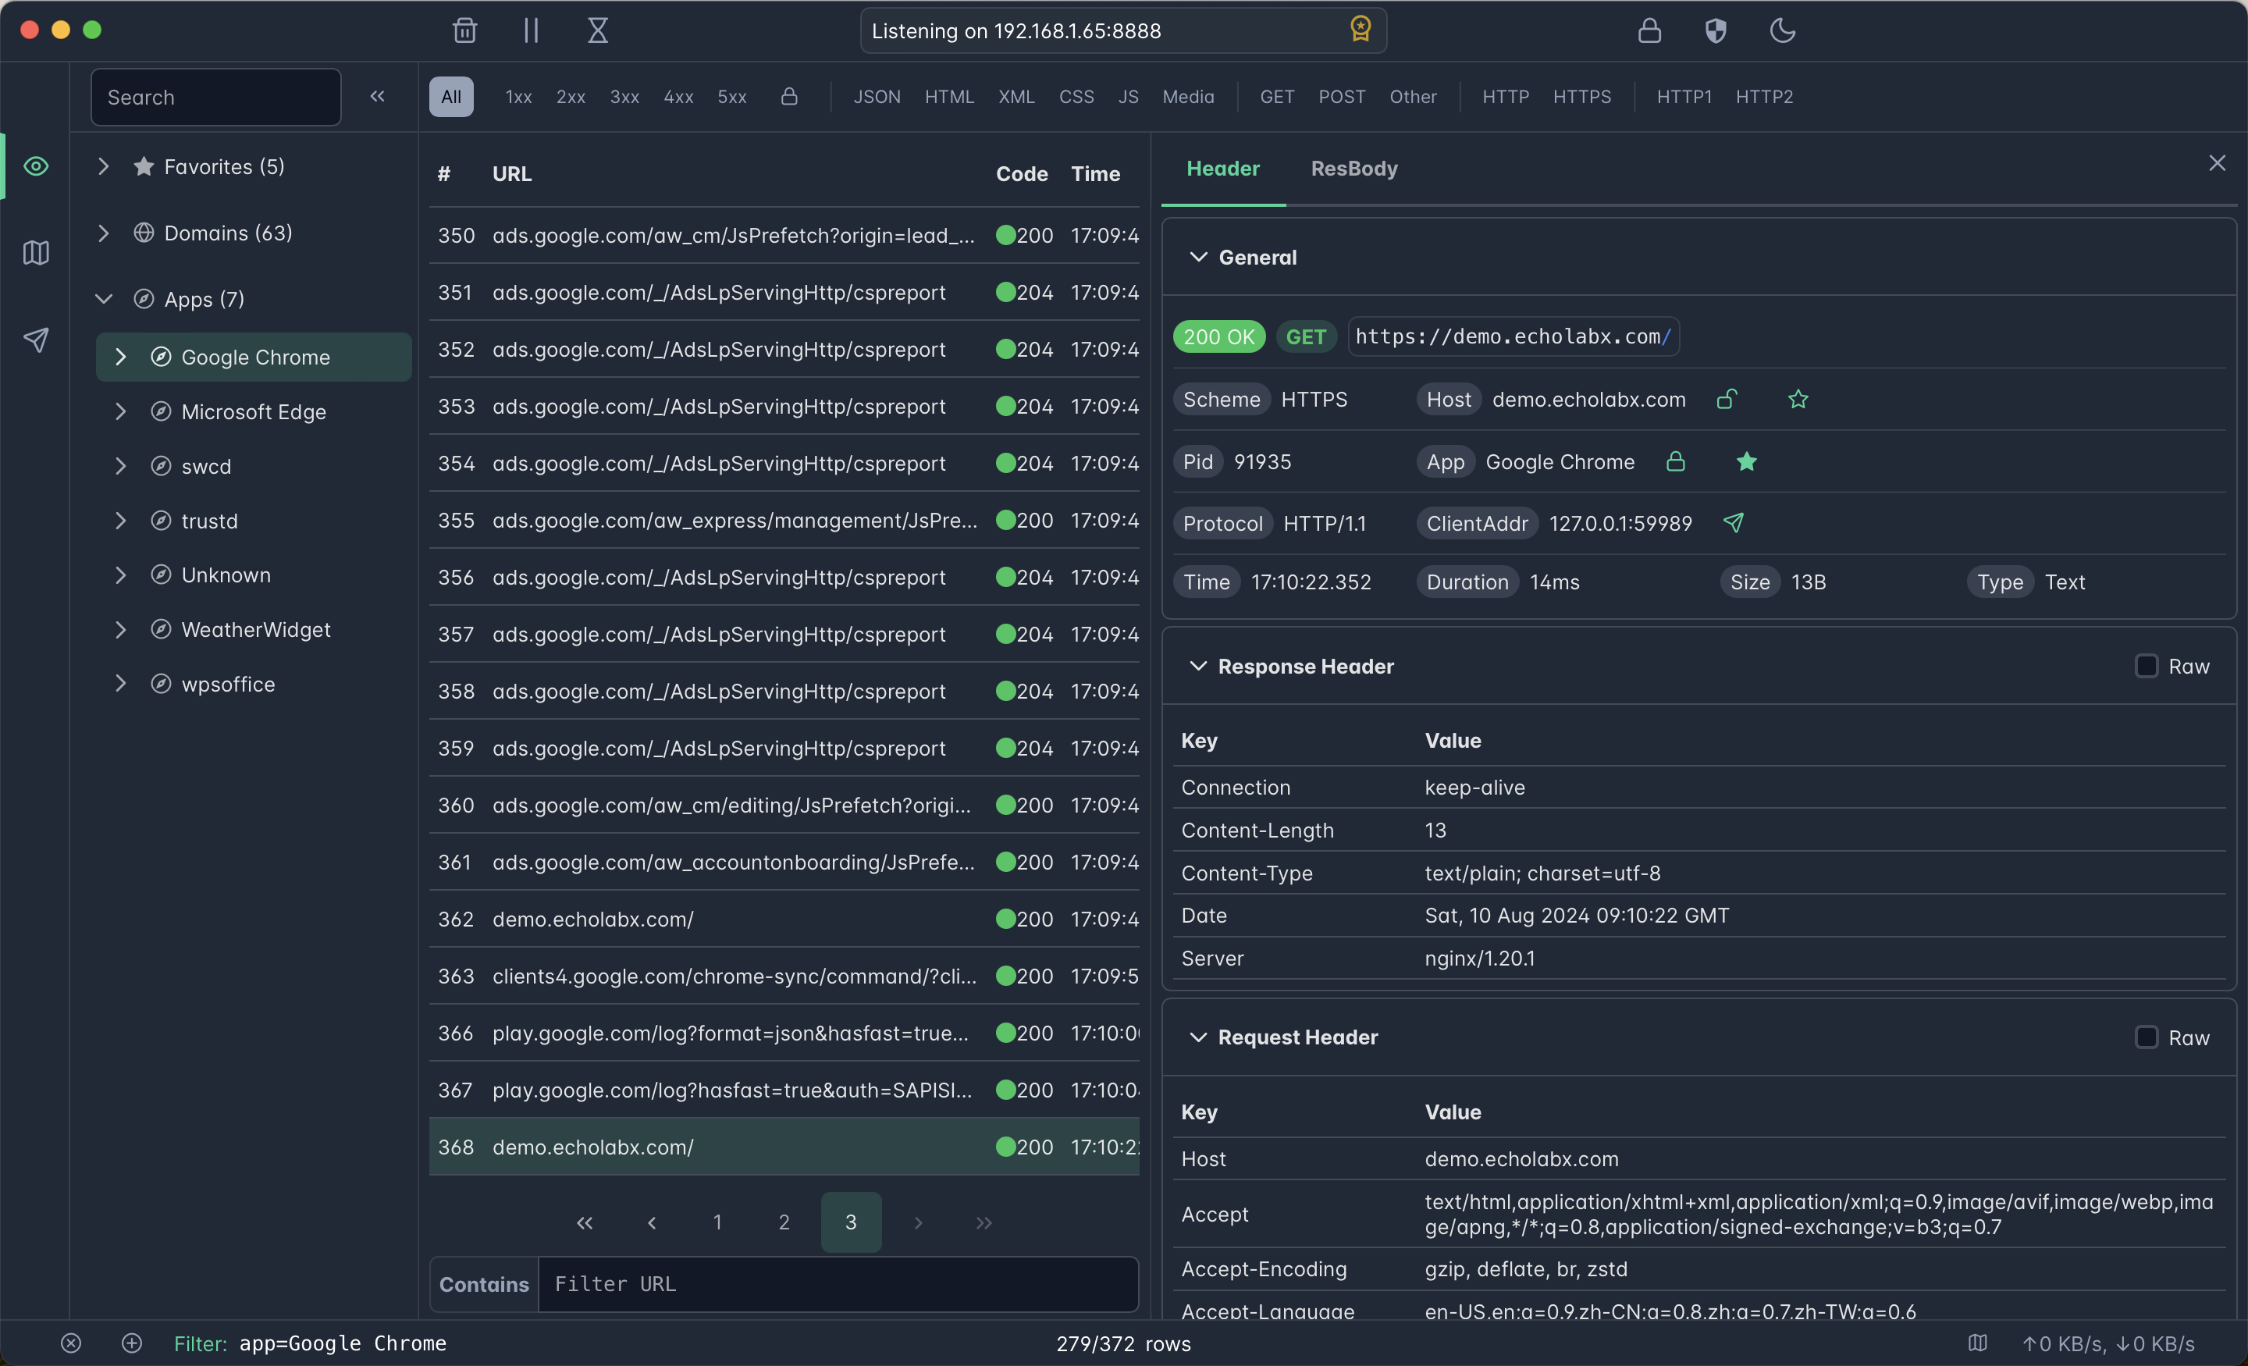Toggle the HTTPS scheme filter
Screen dimensions: 2248x1366
1582,96
